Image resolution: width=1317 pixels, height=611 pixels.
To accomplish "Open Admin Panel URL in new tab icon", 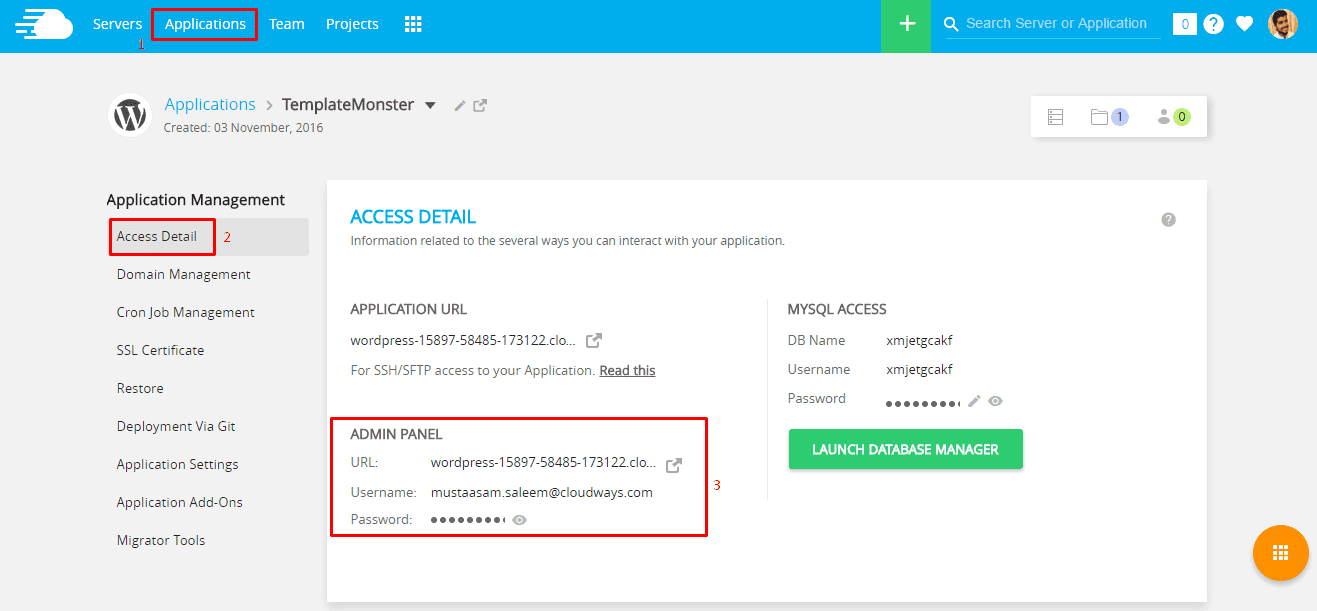I will pos(674,465).
